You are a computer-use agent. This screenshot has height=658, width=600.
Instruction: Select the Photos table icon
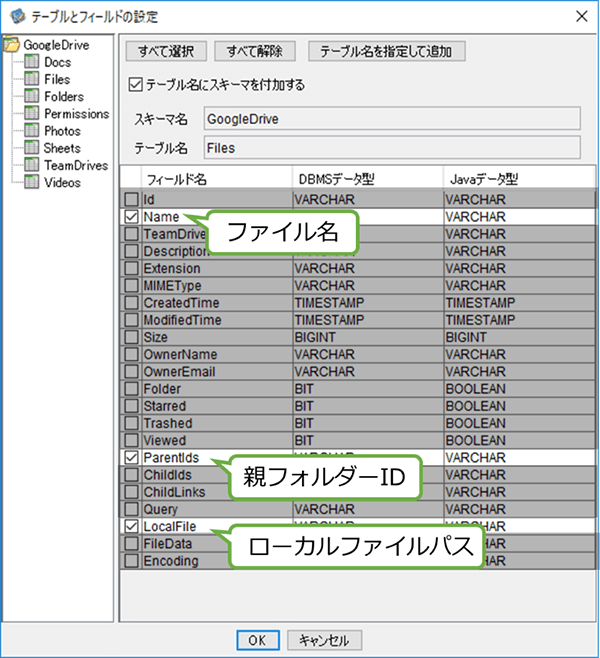(x=31, y=131)
